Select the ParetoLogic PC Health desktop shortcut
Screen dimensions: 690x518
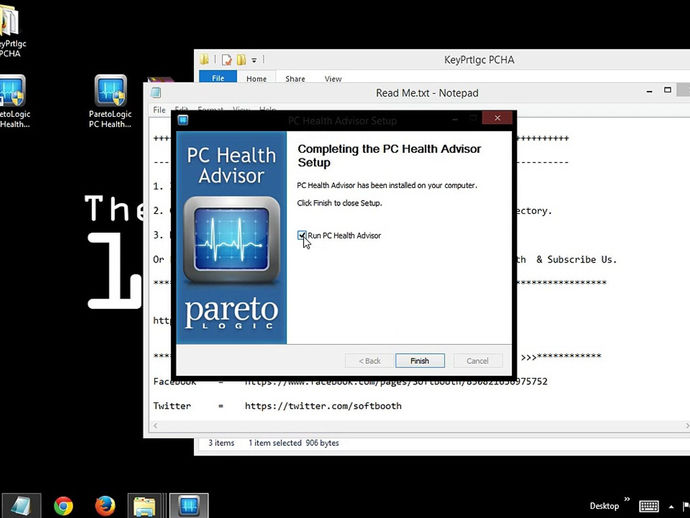tap(110, 101)
